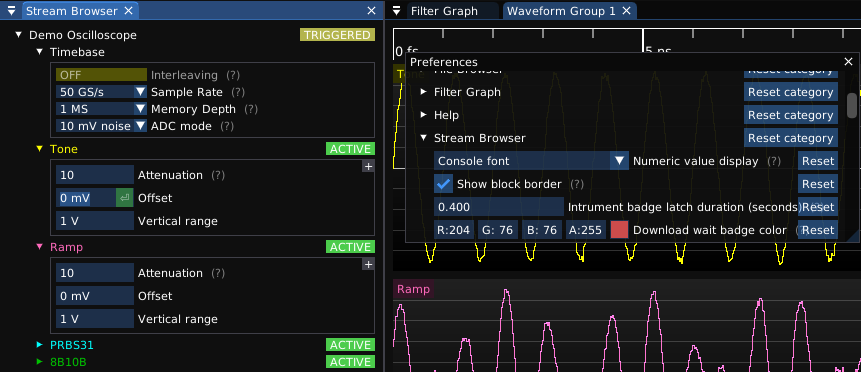861x372 pixels.
Task: Show help for Memory Depth (?) marker
Action: [250, 109]
